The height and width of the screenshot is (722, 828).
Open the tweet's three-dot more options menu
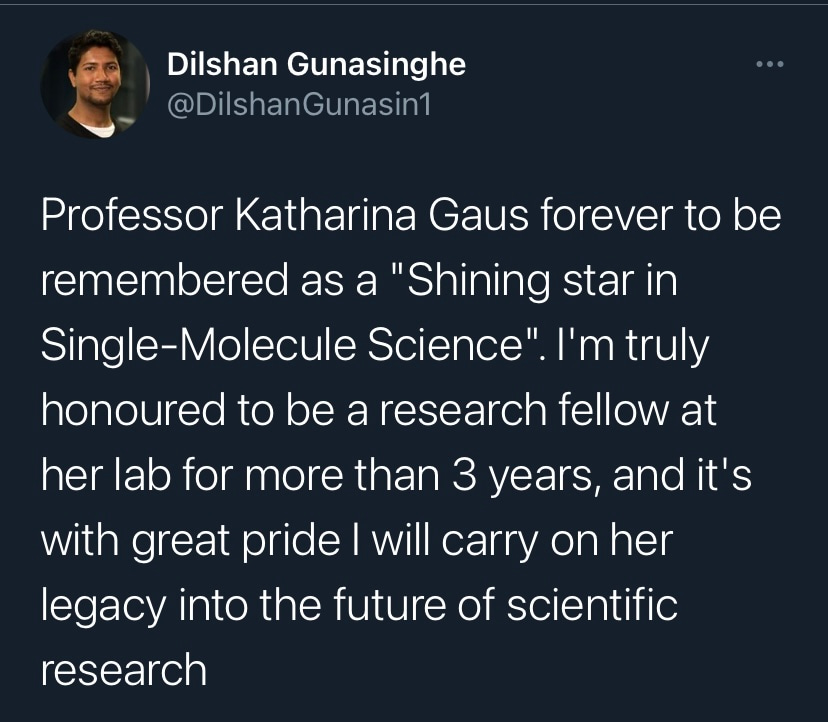pyautogui.click(x=770, y=65)
